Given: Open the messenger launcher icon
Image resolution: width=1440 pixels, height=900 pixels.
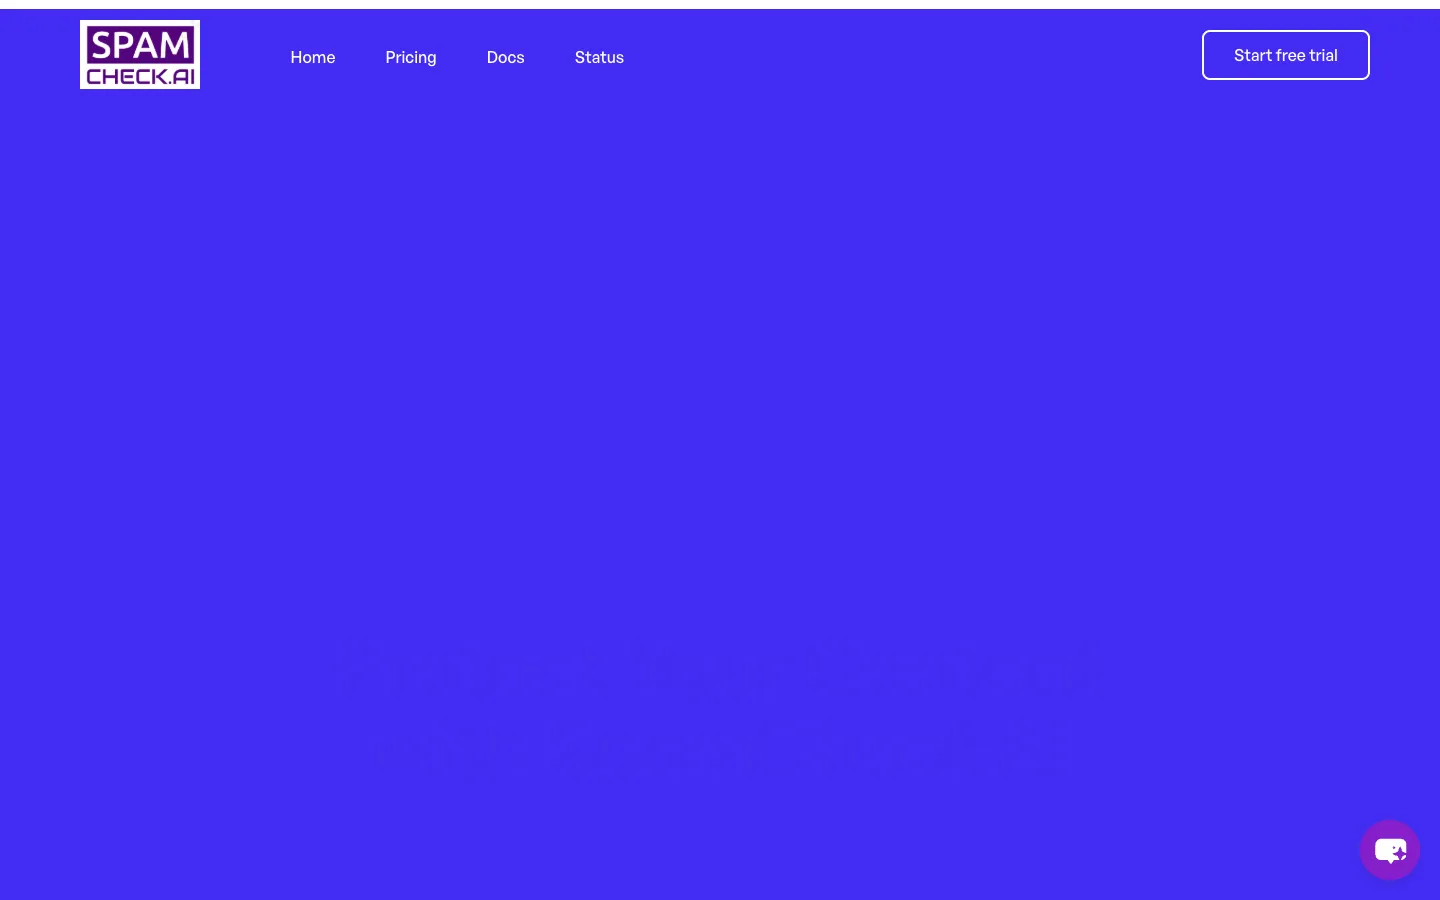Looking at the screenshot, I should click(x=1390, y=850).
